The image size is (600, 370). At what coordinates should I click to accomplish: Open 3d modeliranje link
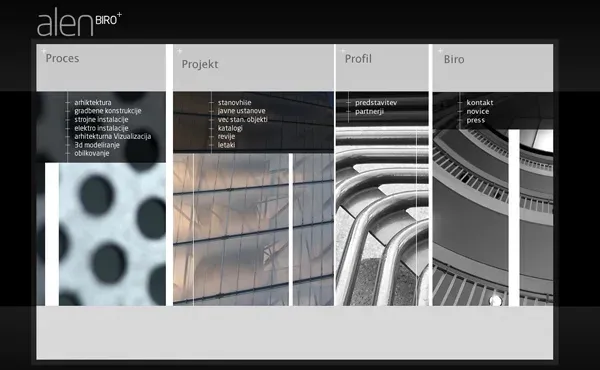[x=97, y=145]
